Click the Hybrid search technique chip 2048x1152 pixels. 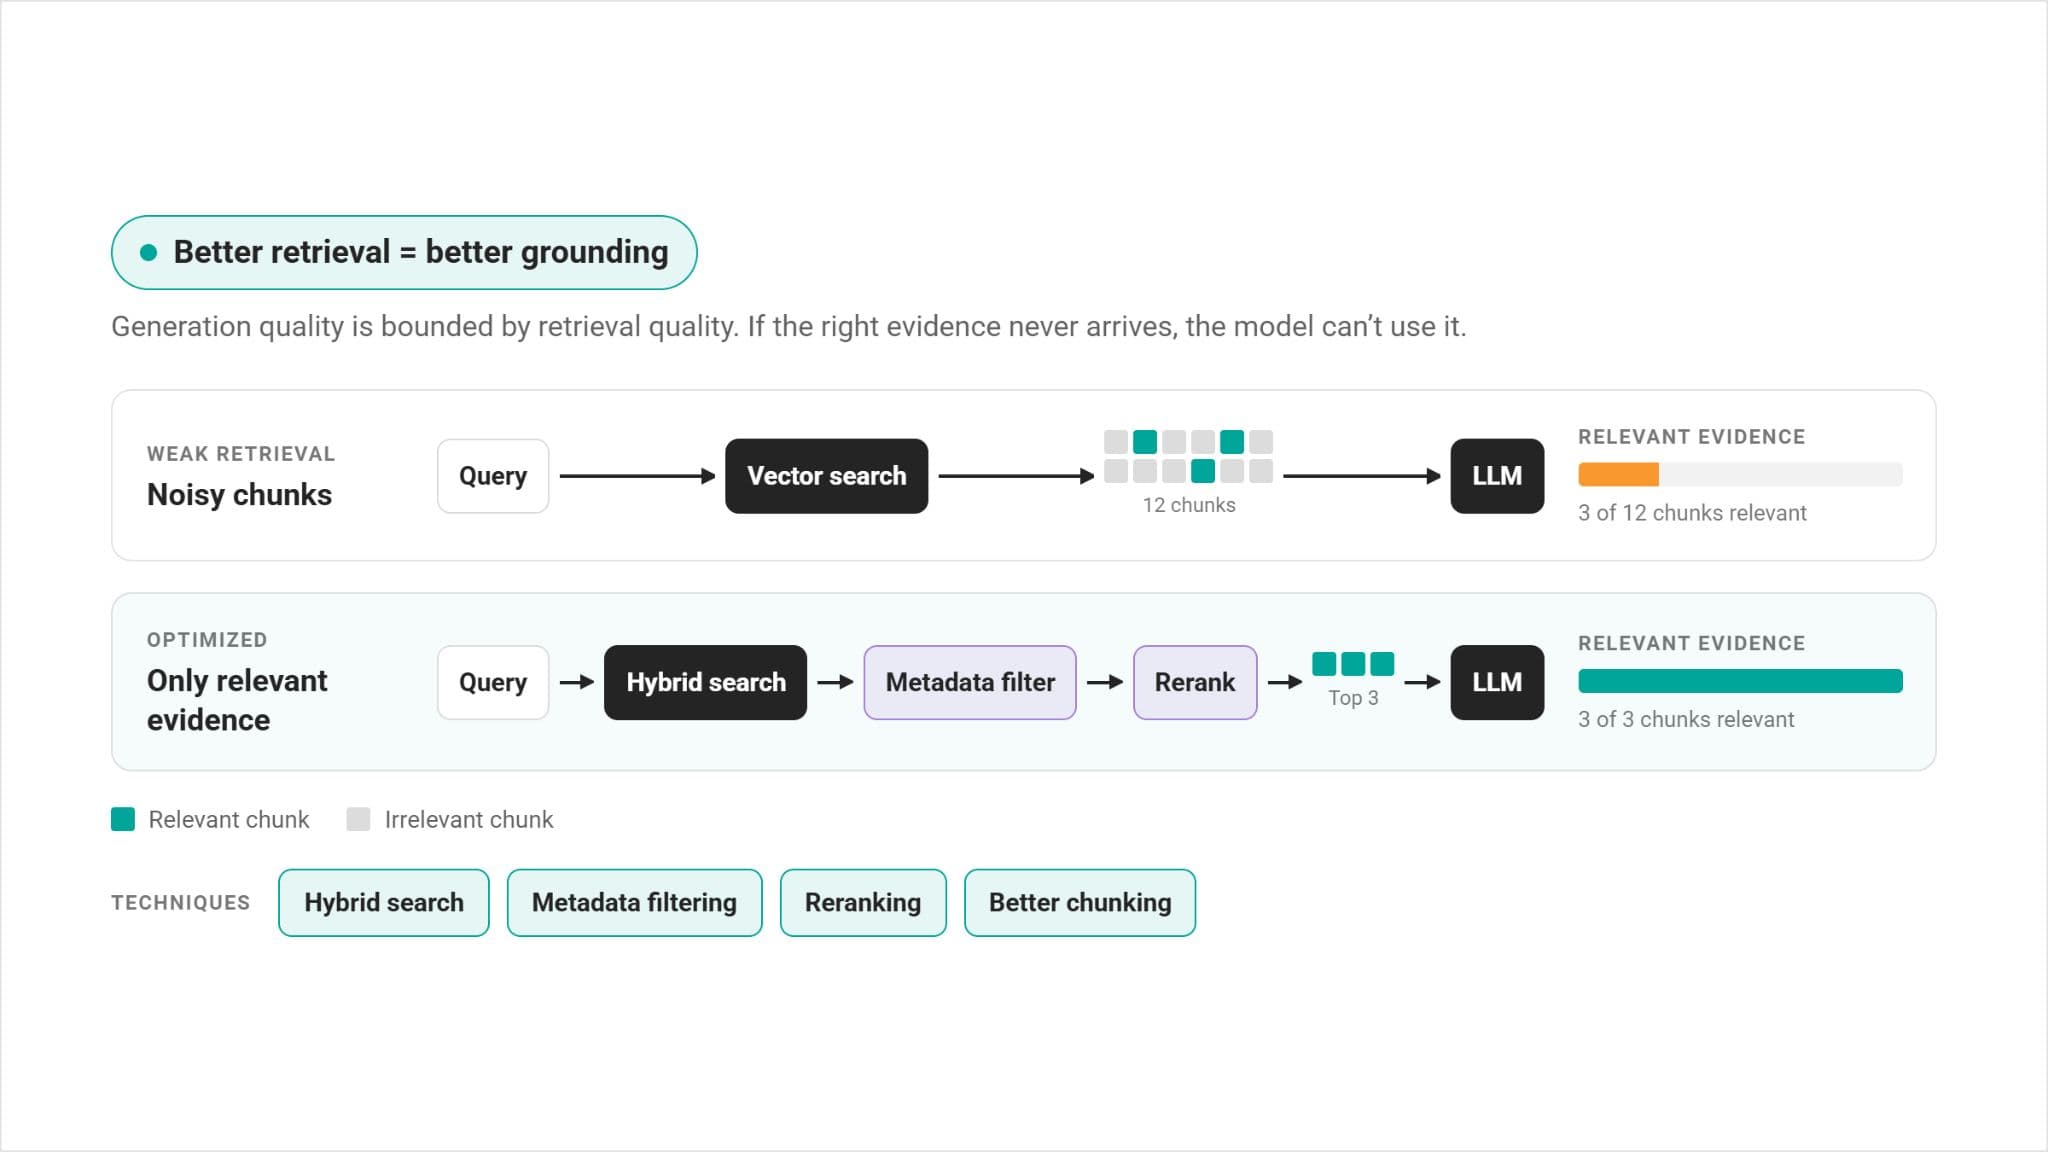coord(384,902)
